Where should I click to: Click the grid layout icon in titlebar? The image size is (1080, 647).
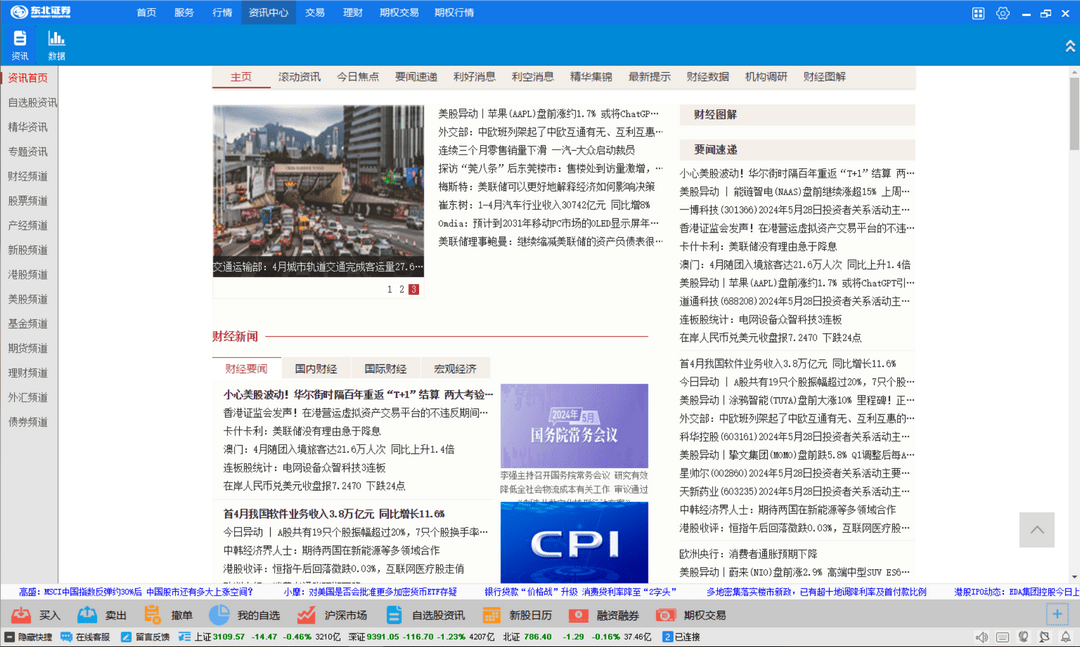click(977, 13)
